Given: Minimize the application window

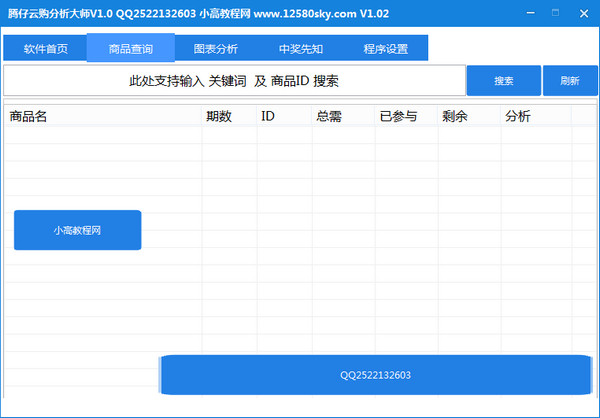Looking at the screenshot, I should (529, 11).
